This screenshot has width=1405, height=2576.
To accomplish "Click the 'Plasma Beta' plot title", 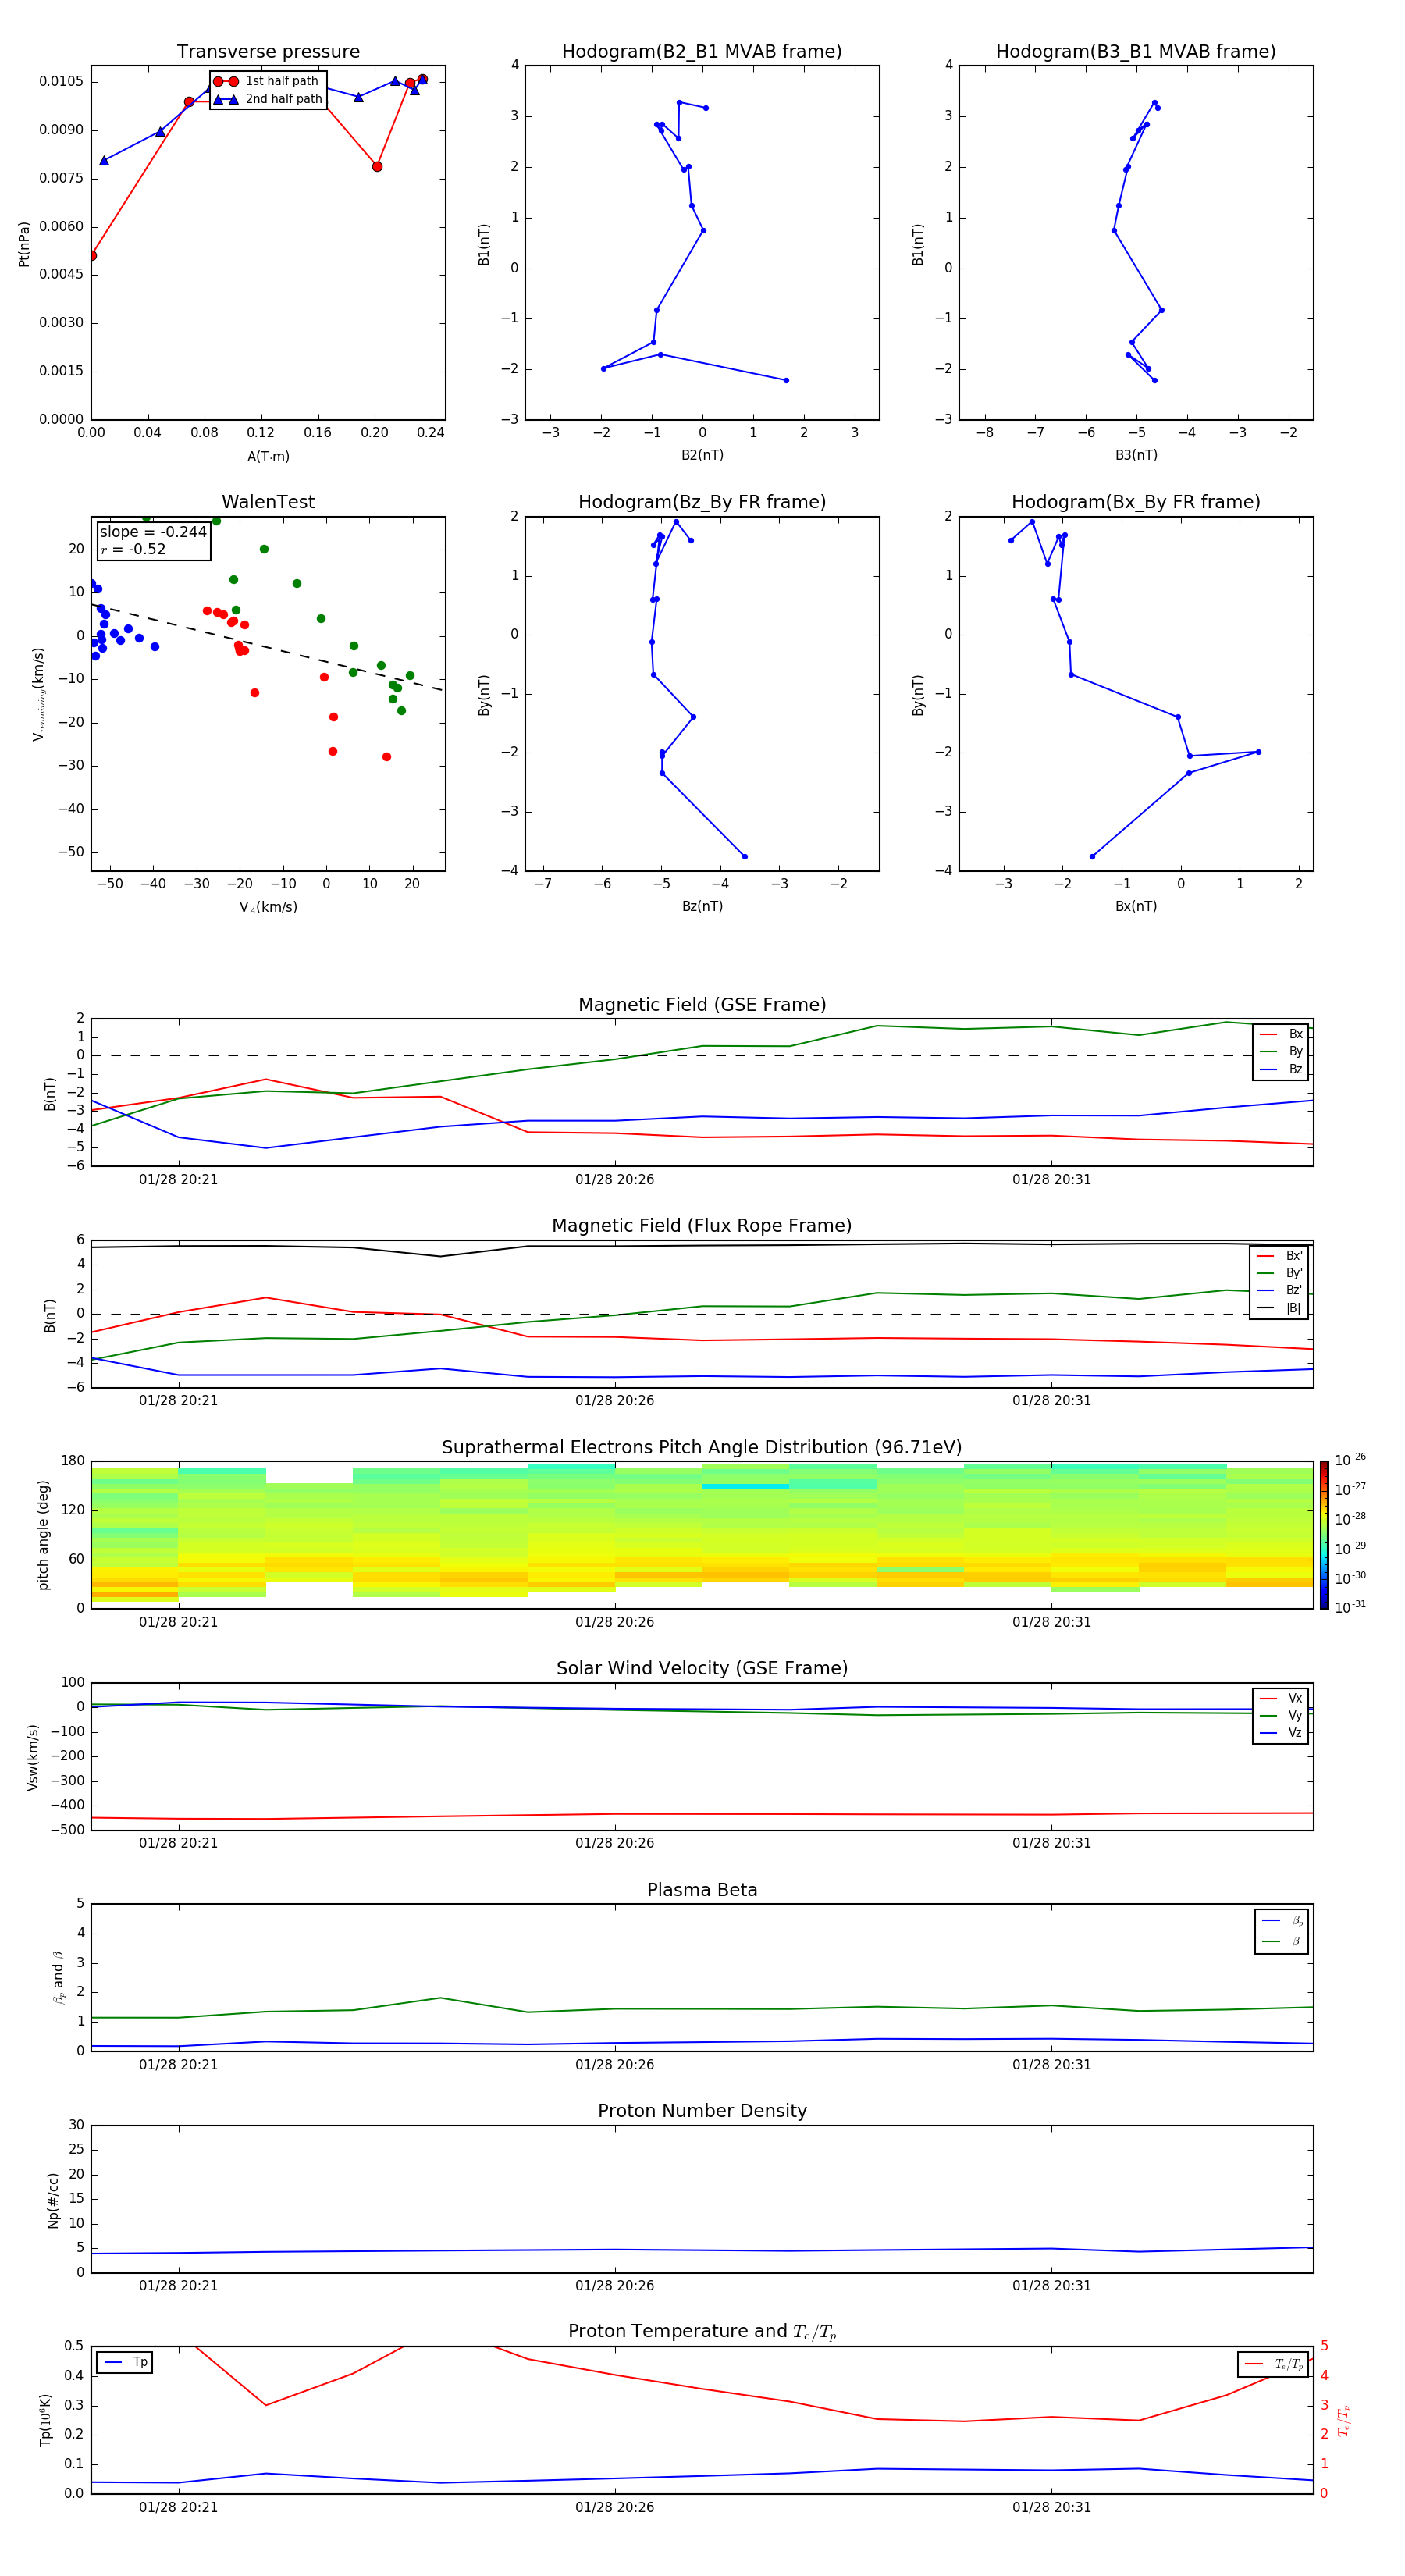I will pos(702,1890).
